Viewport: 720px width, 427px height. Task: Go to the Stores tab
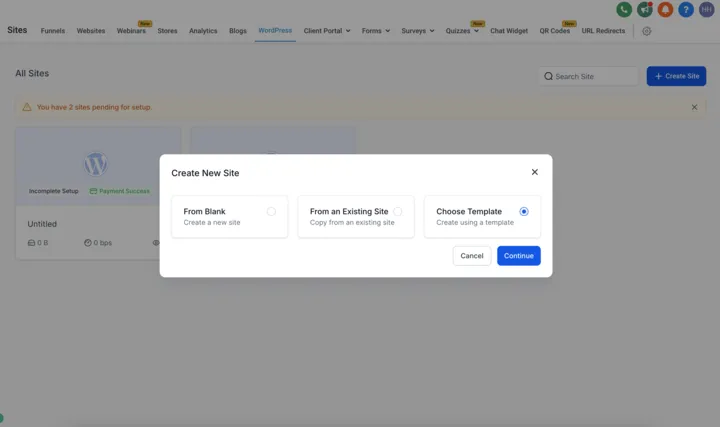pyautogui.click(x=167, y=31)
